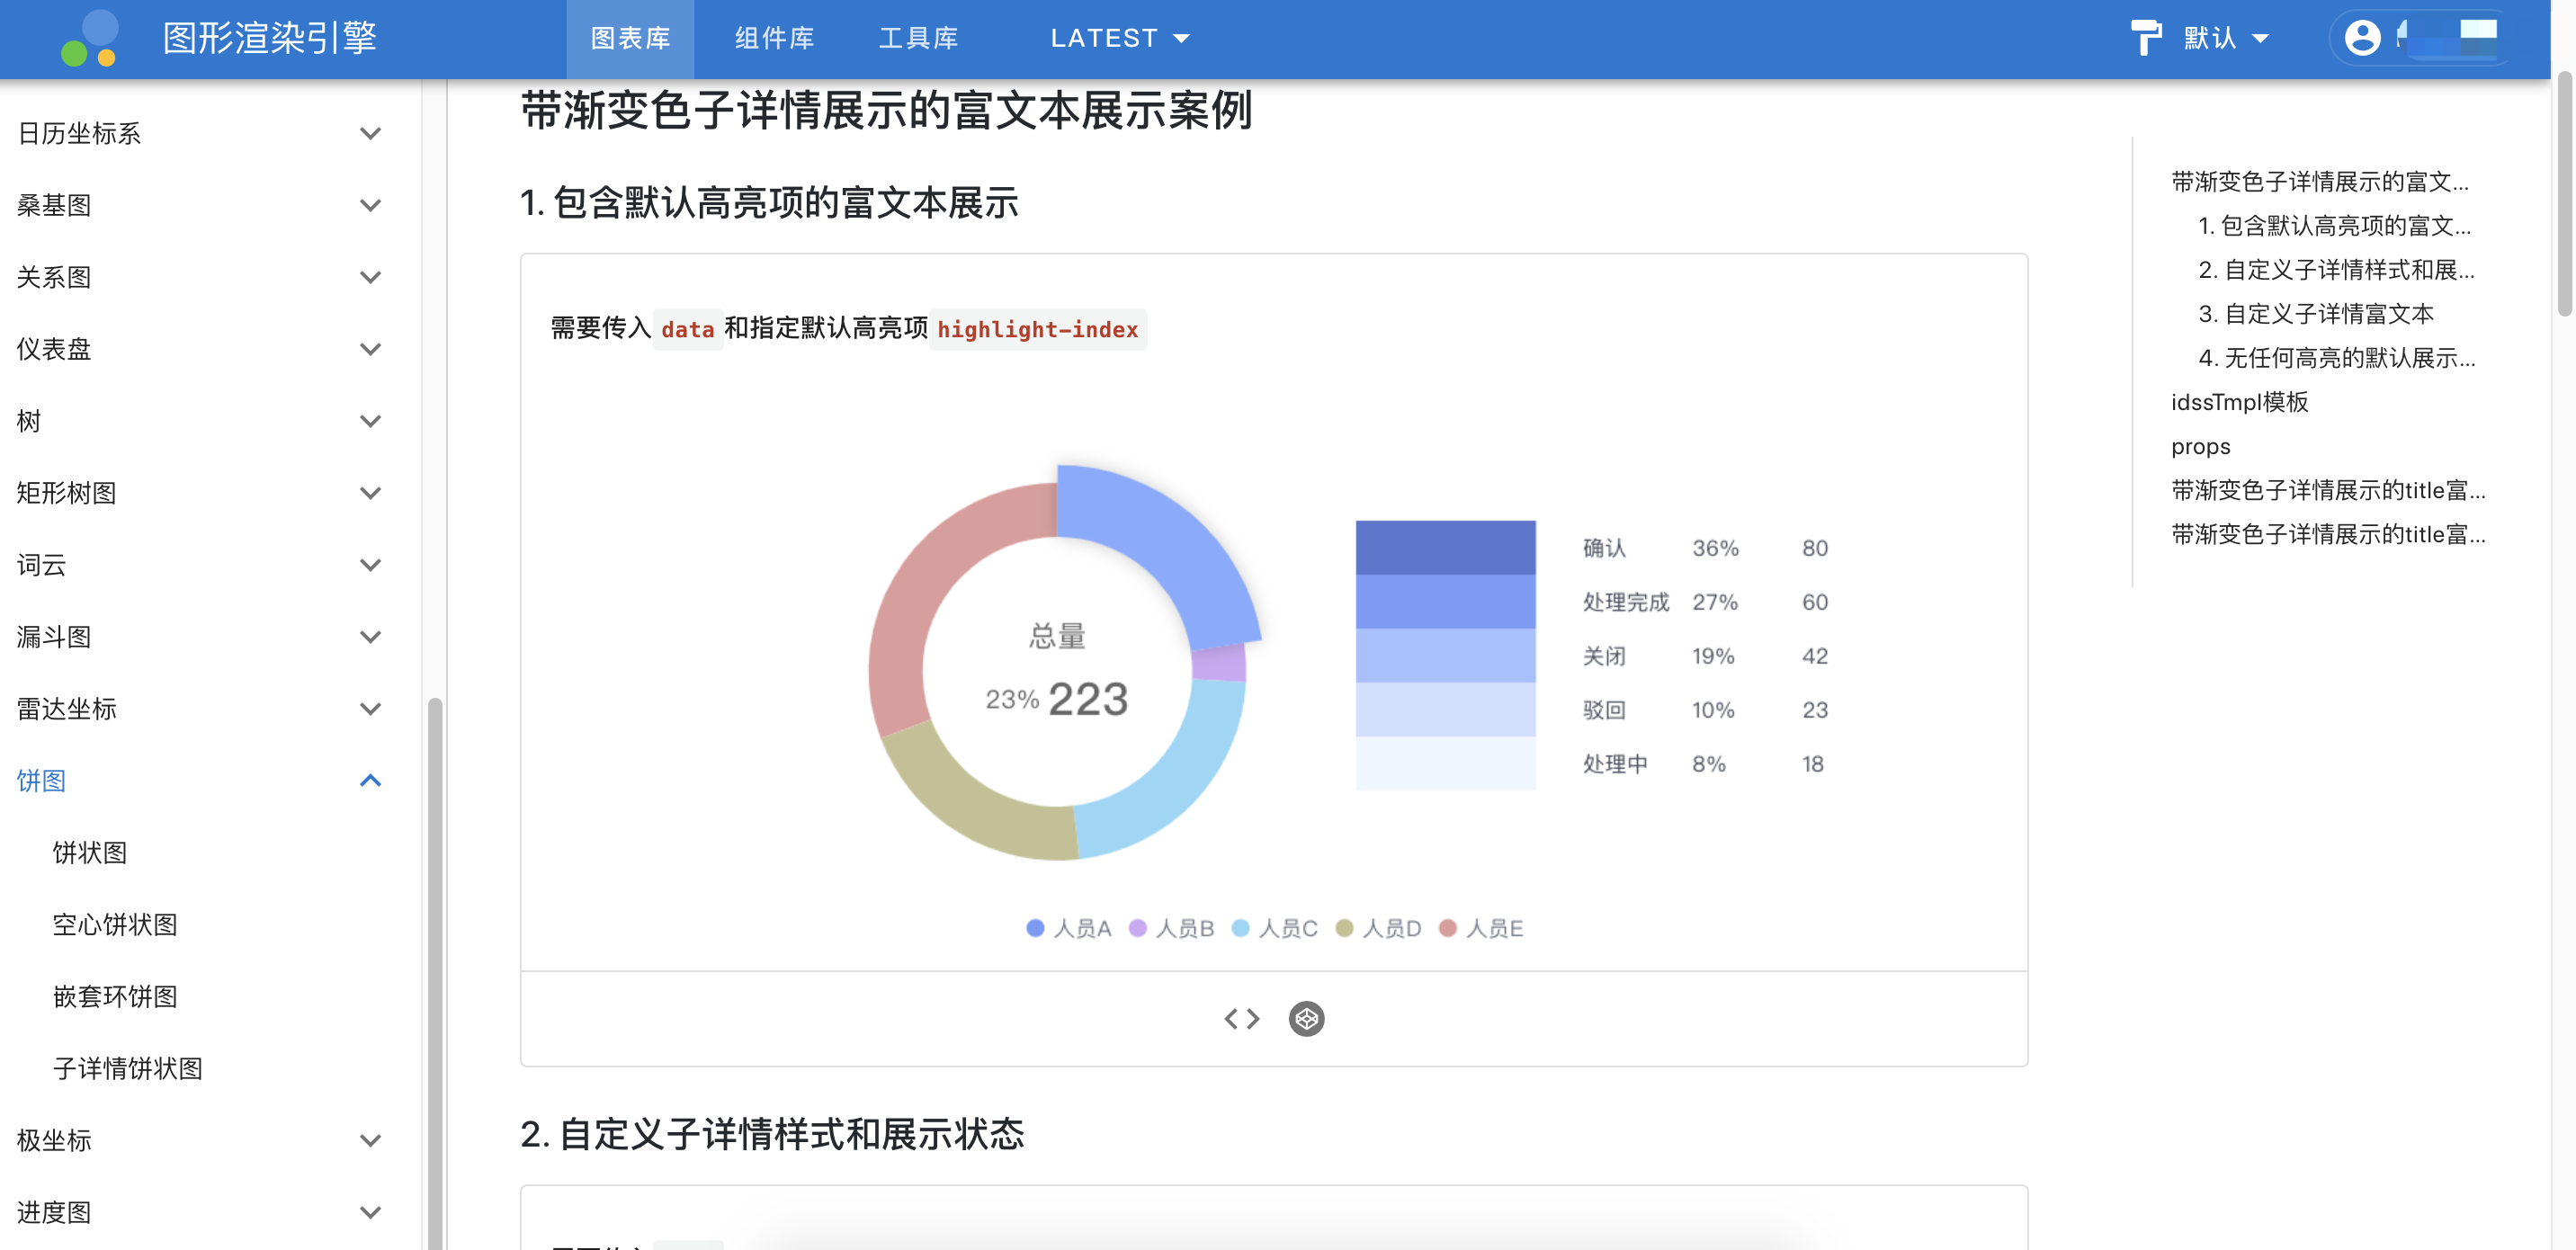This screenshot has width=2576, height=1250.
Task: Click the 关闭 light blue color block
Action: pyautogui.click(x=1445, y=655)
